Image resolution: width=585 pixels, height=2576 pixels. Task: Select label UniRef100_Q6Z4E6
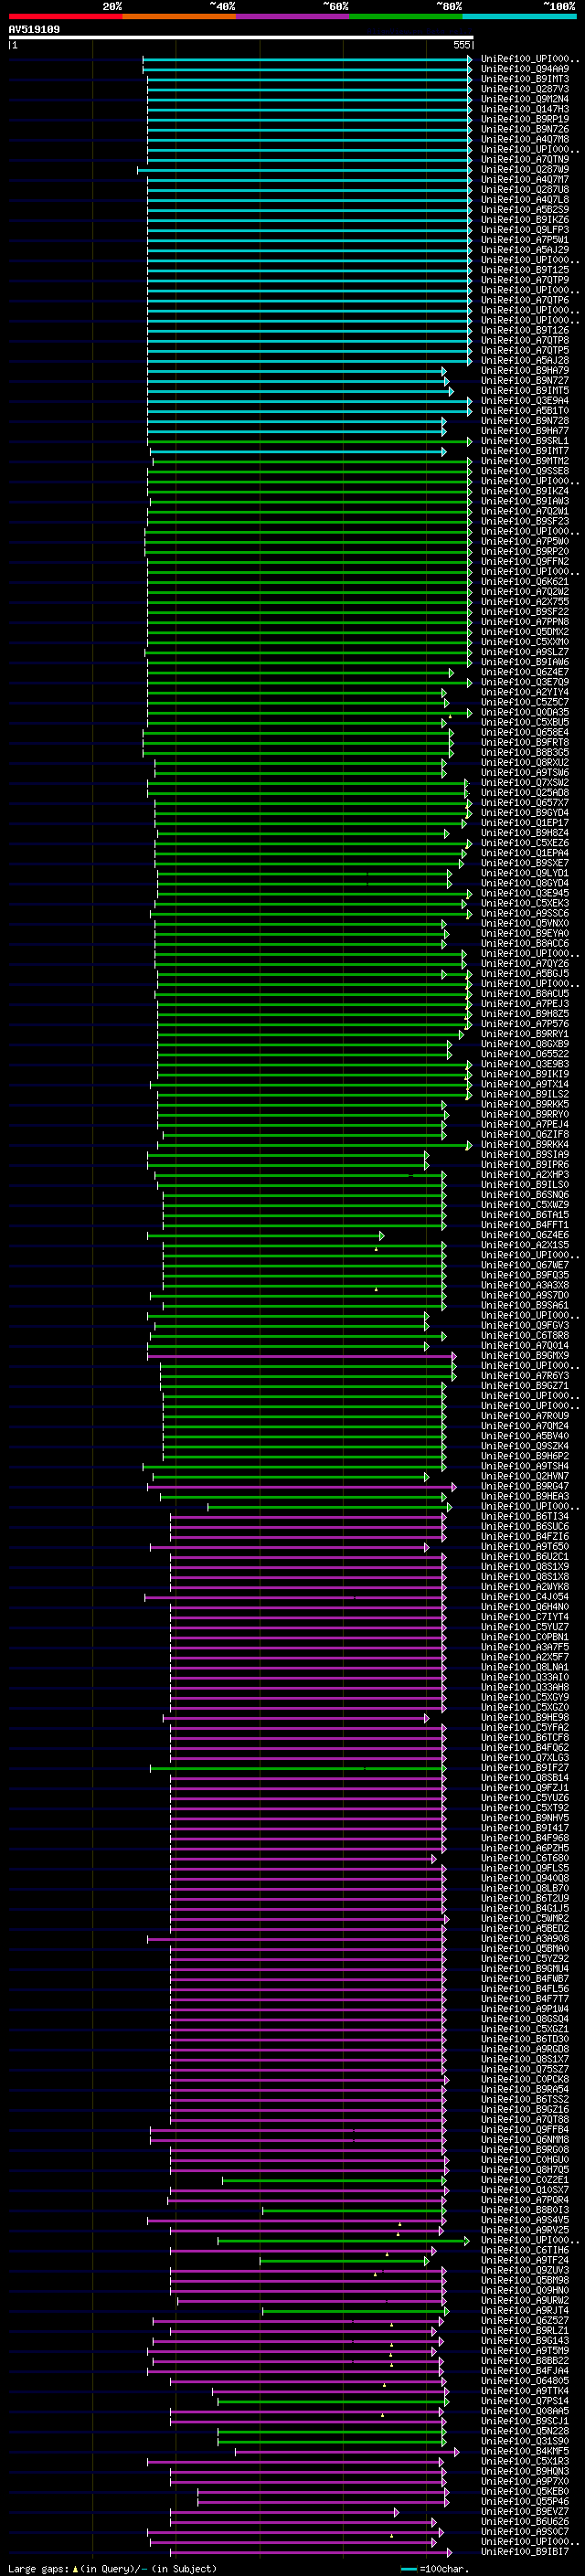click(525, 1235)
